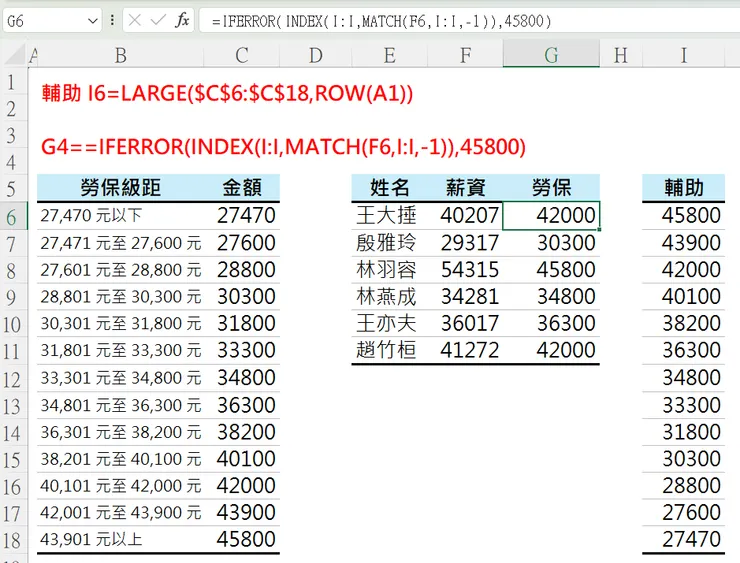The width and height of the screenshot is (740, 563).
Task: Click selected cell G6 showing 42000
Action: pos(551,216)
